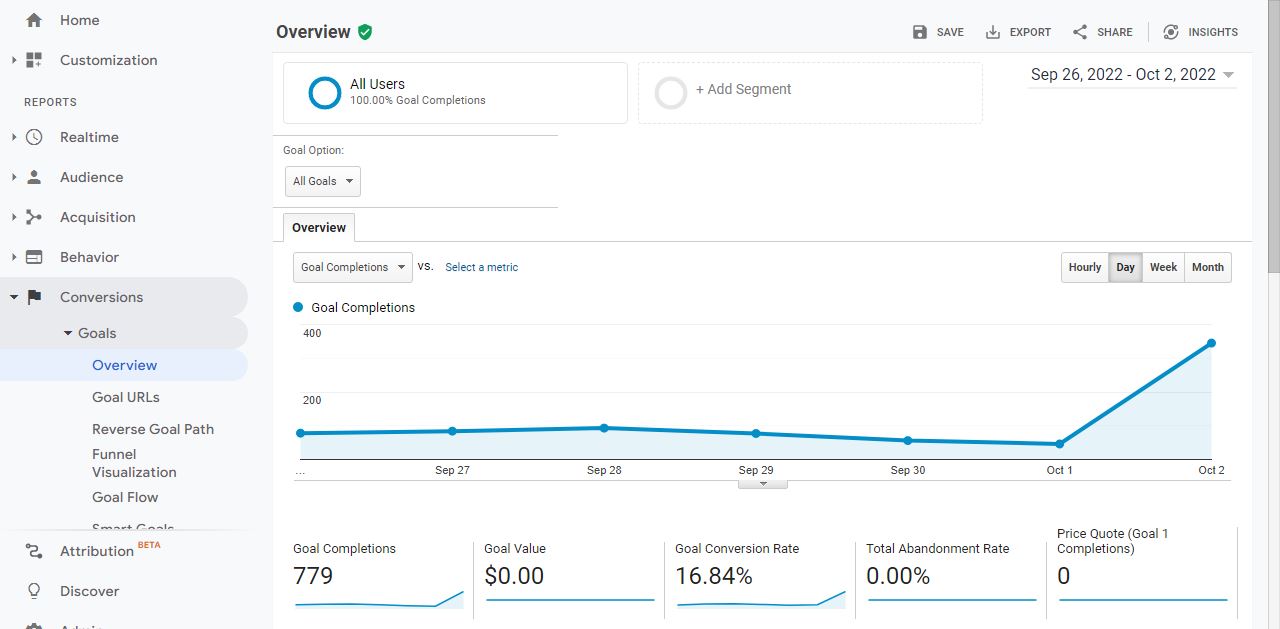Click the Realtime clock icon
Image resolution: width=1280 pixels, height=629 pixels.
[34, 137]
